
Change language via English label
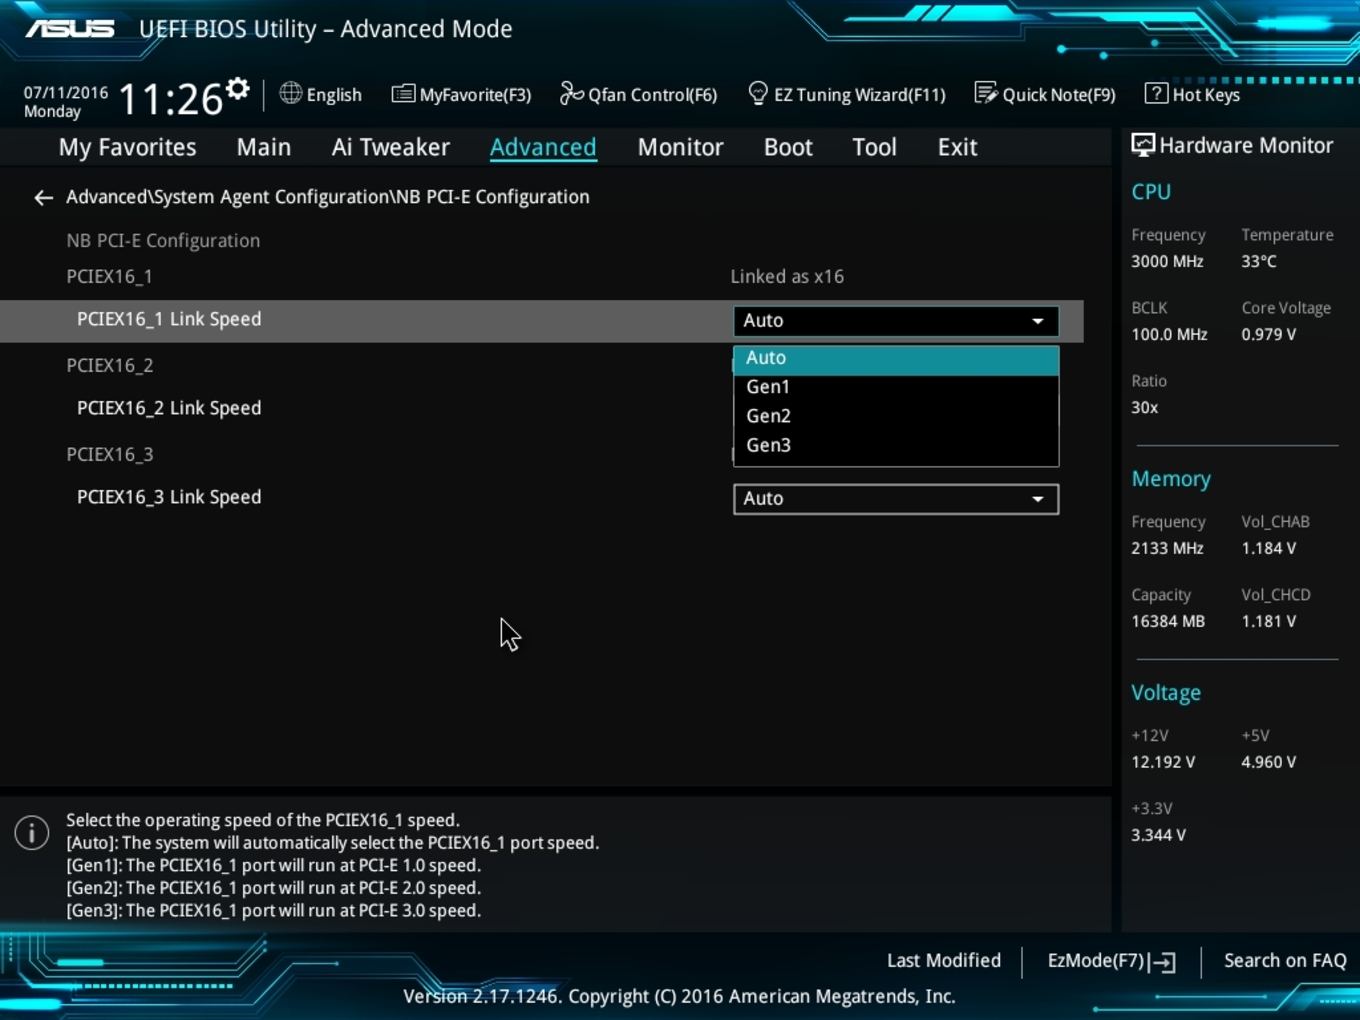(334, 95)
